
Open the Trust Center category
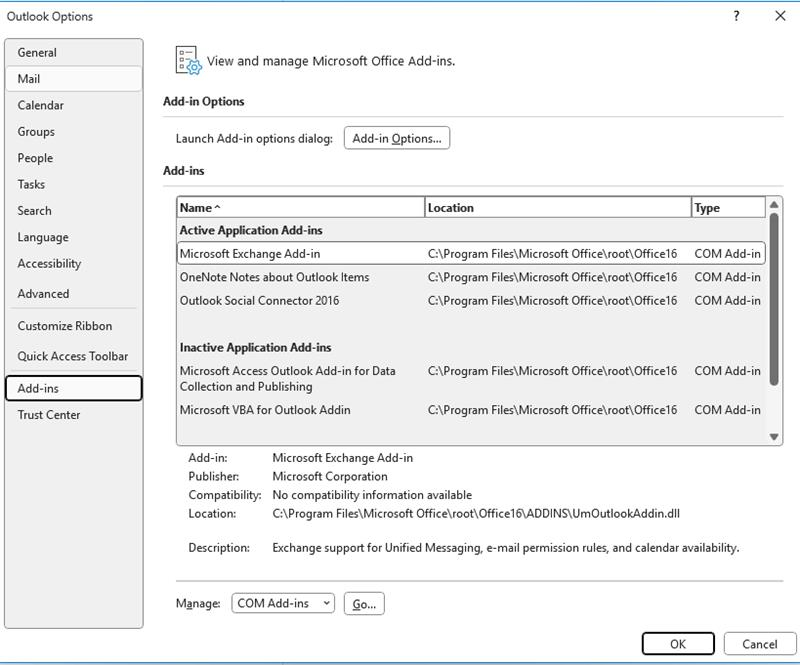73,415
